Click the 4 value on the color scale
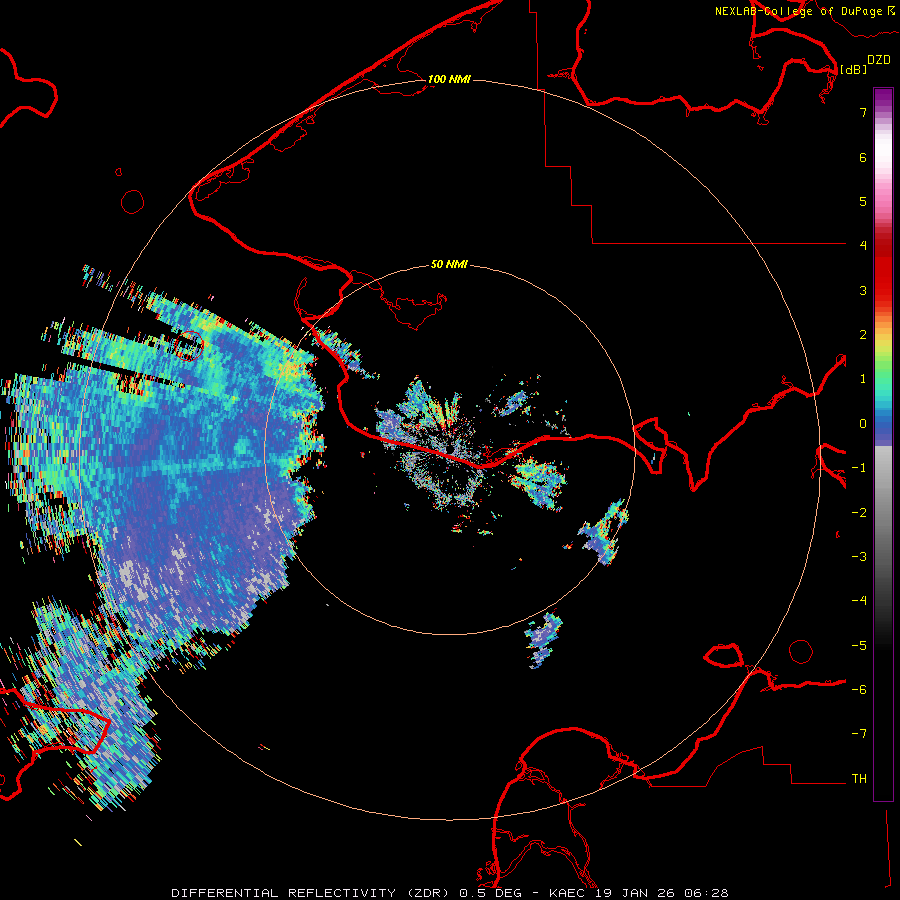Viewport: 900px width, 900px height. click(x=863, y=246)
